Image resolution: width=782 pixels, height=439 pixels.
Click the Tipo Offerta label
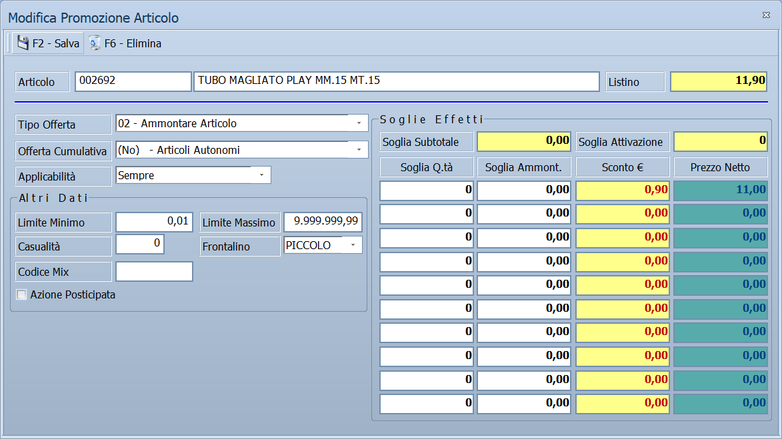tap(63, 124)
